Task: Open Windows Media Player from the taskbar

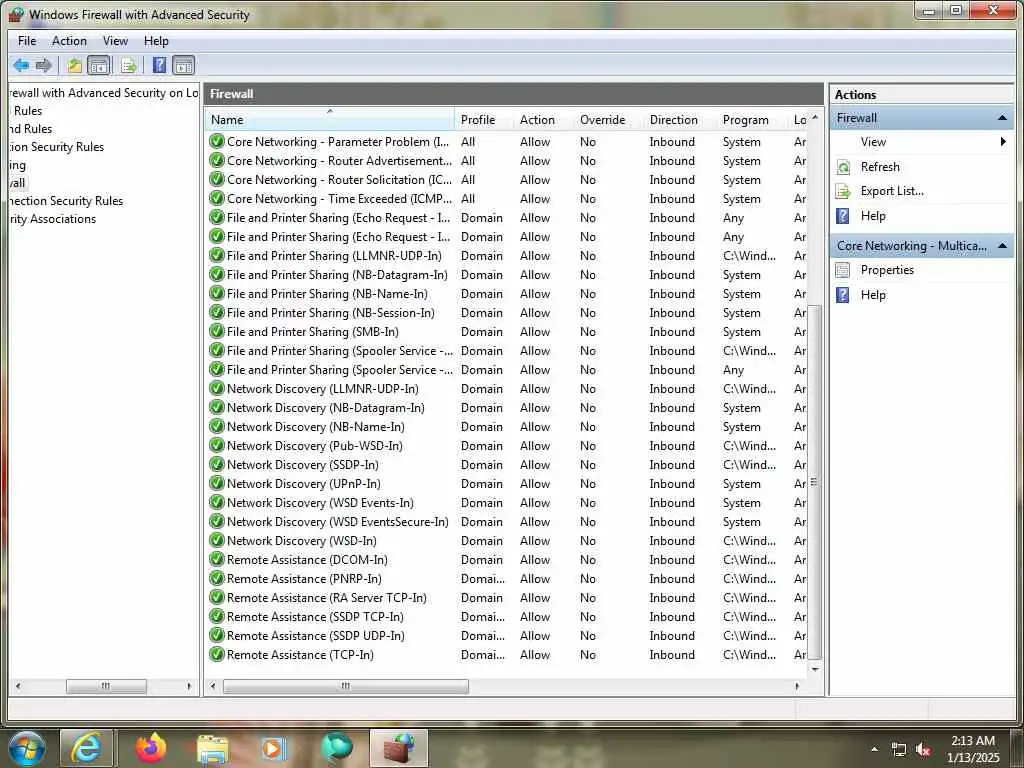Action: coord(273,748)
